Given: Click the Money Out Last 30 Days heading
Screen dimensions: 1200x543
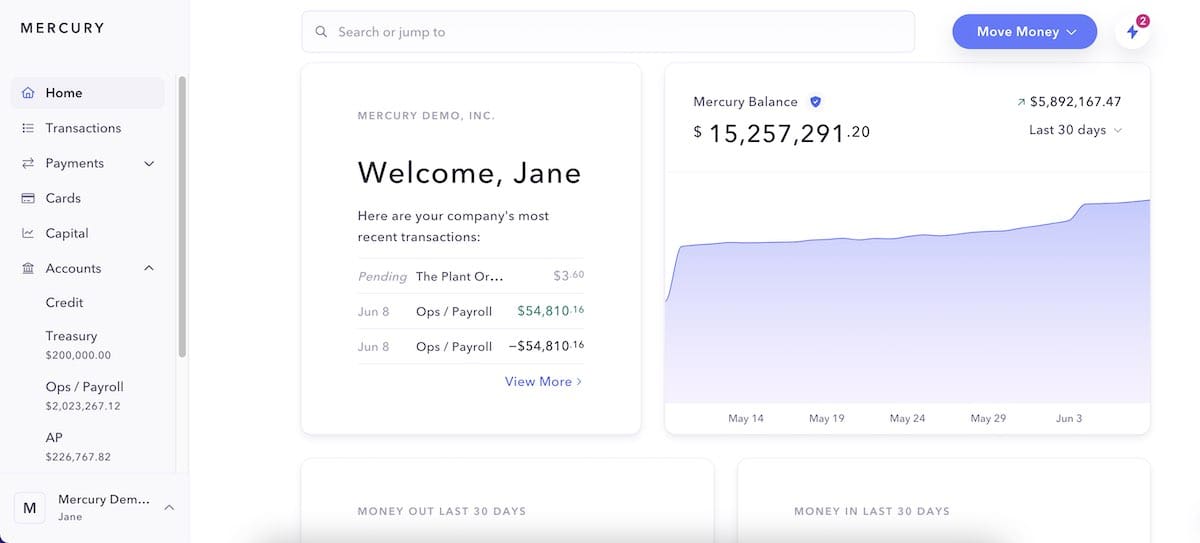Looking at the screenshot, I should click(x=442, y=511).
